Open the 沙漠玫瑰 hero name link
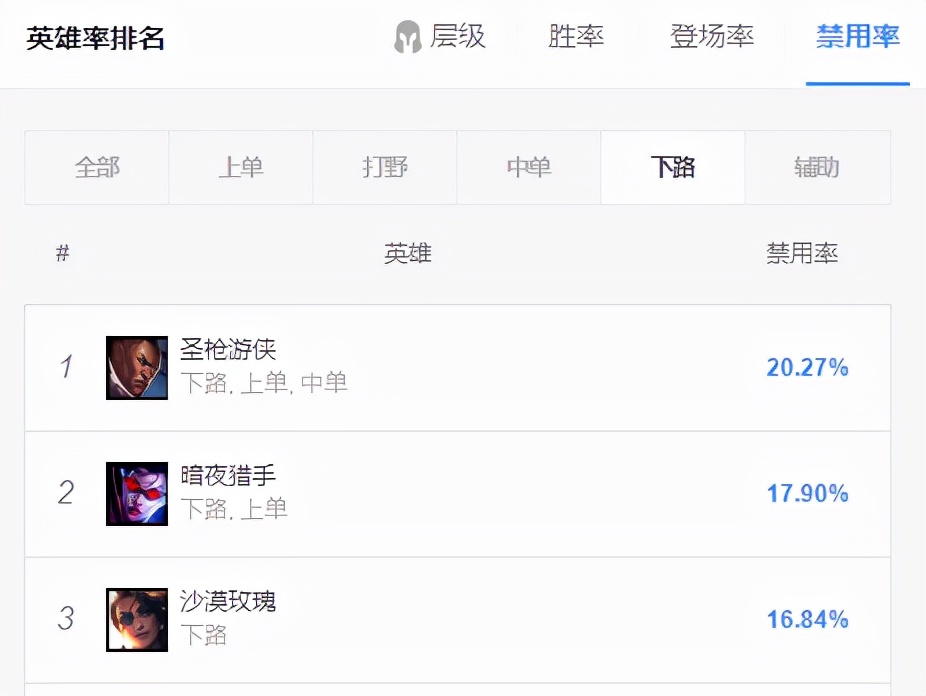Screen dimensions: 926x696 [228, 602]
